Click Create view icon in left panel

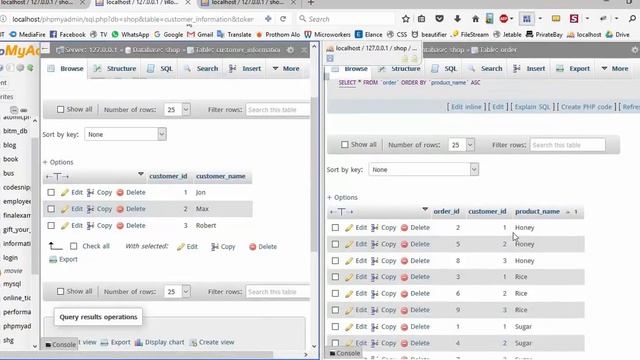coord(193,342)
